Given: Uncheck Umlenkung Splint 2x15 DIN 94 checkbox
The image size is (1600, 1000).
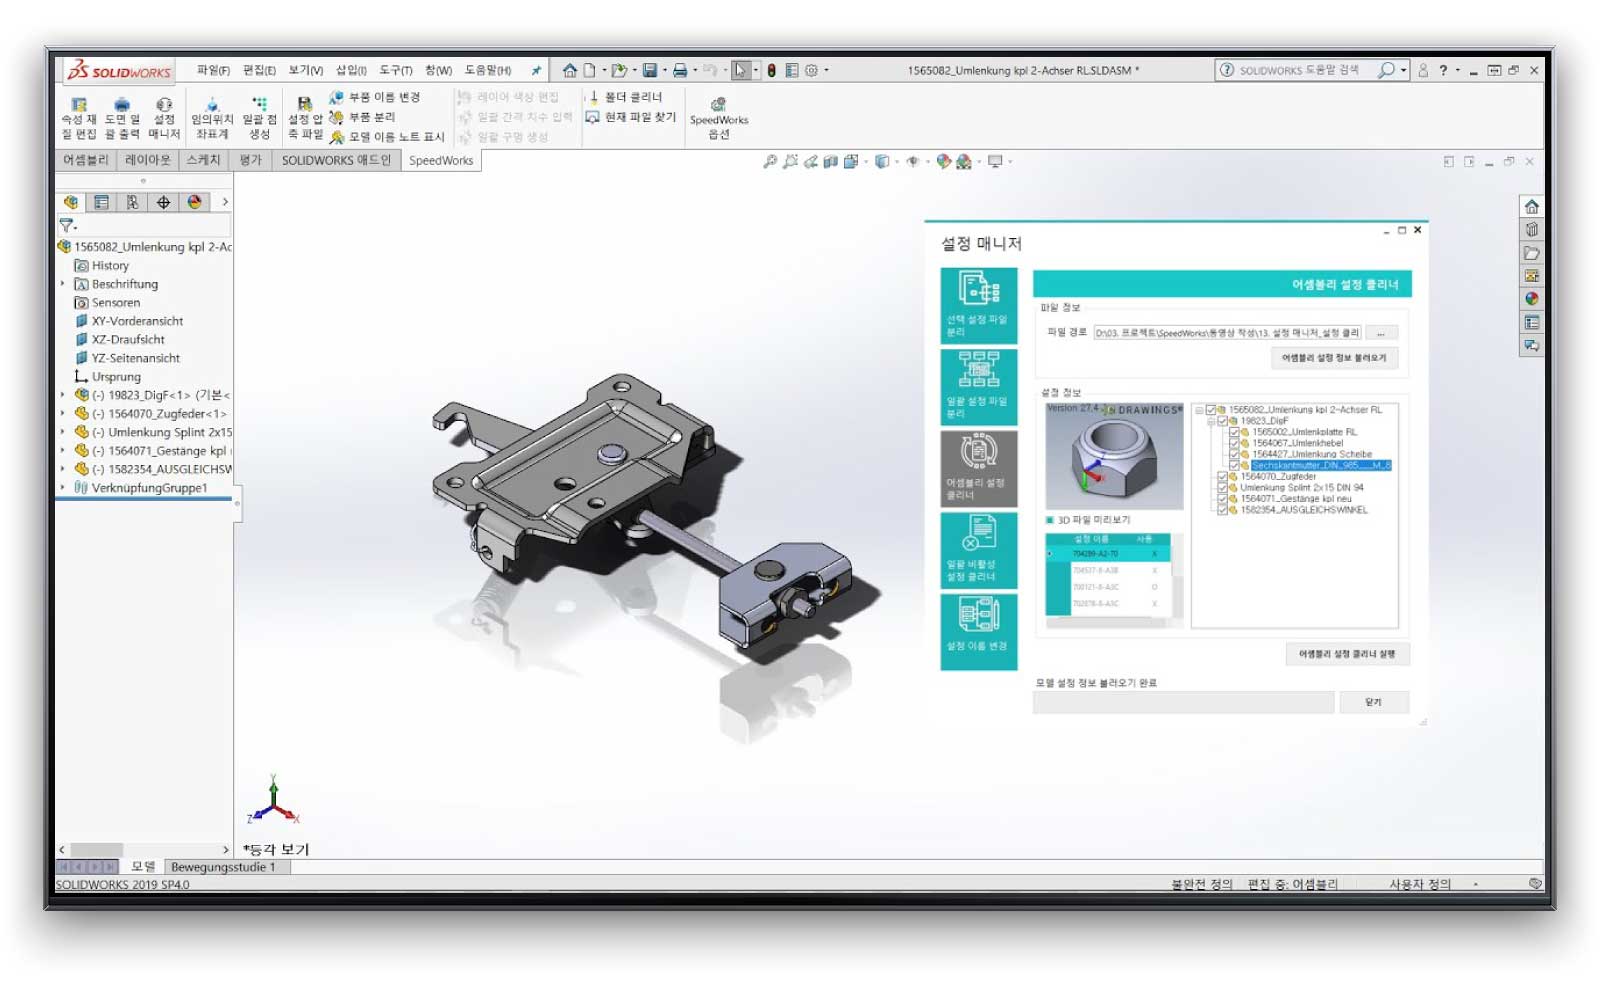Looking at the screenshot, I should coord(1222,487).
